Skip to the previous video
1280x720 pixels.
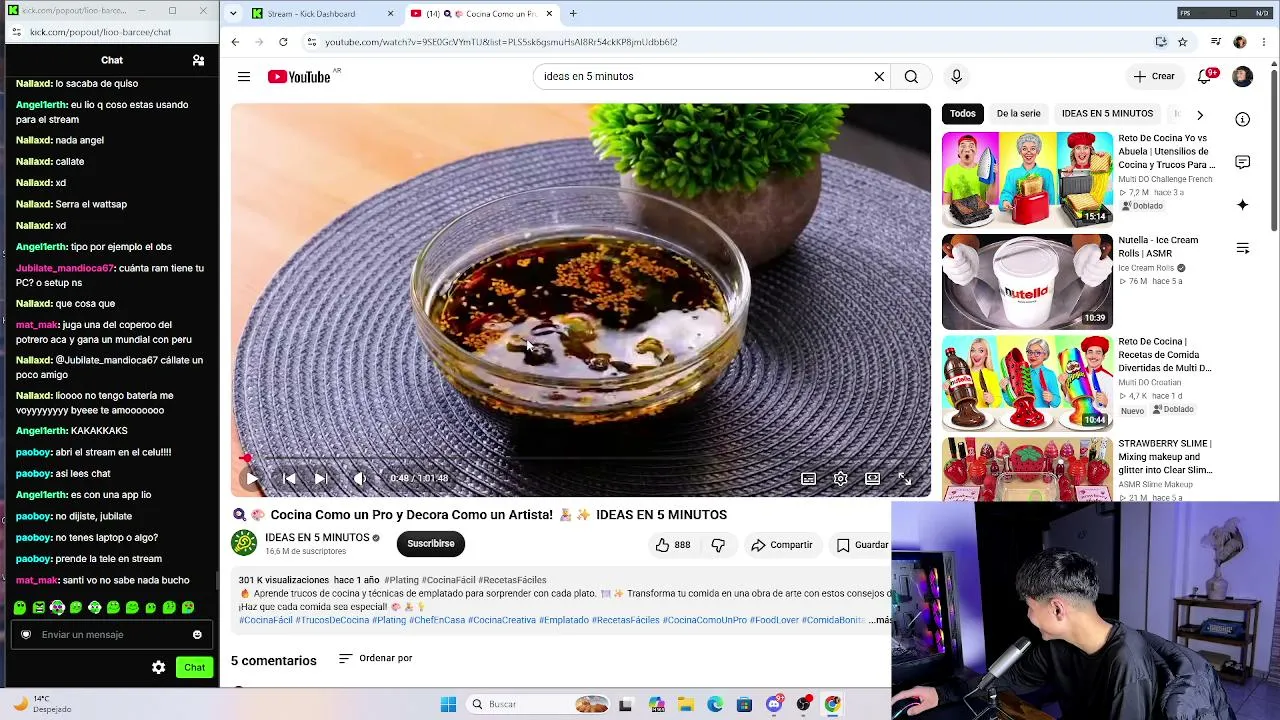[x=289, y=478]
